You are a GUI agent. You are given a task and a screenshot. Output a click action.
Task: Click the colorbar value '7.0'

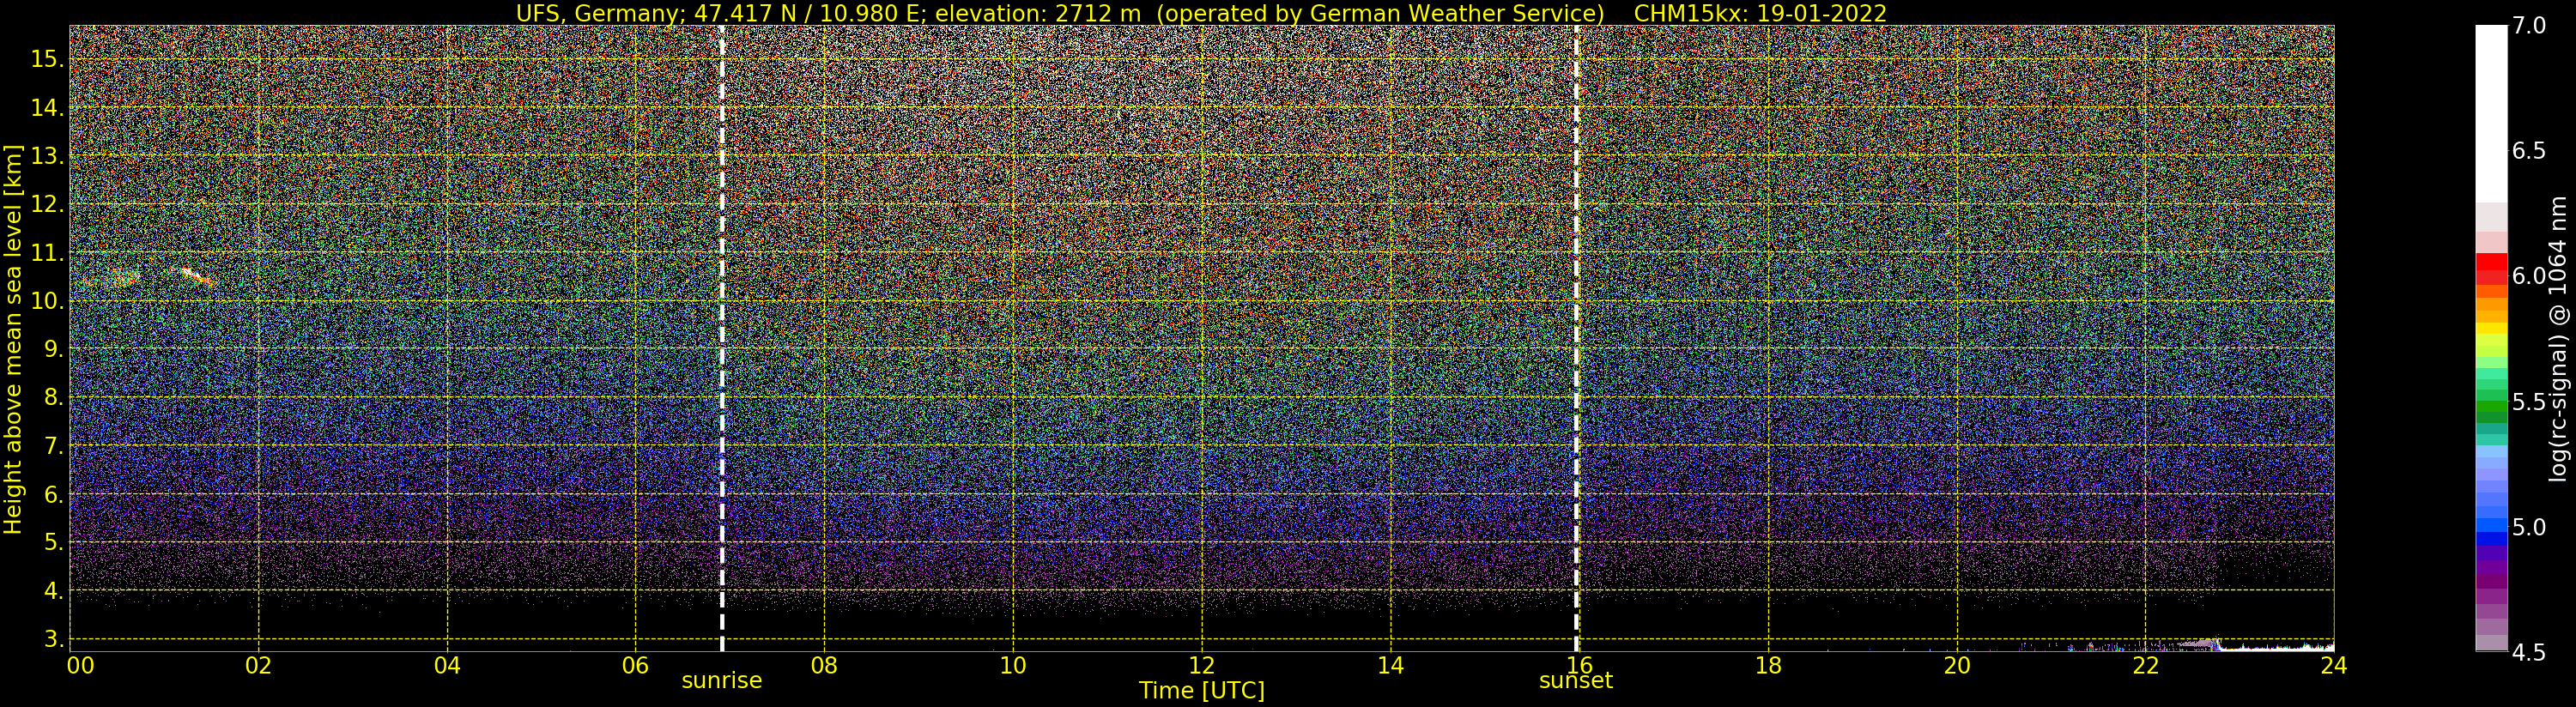pyautogui.click(x=2528, y=25)
